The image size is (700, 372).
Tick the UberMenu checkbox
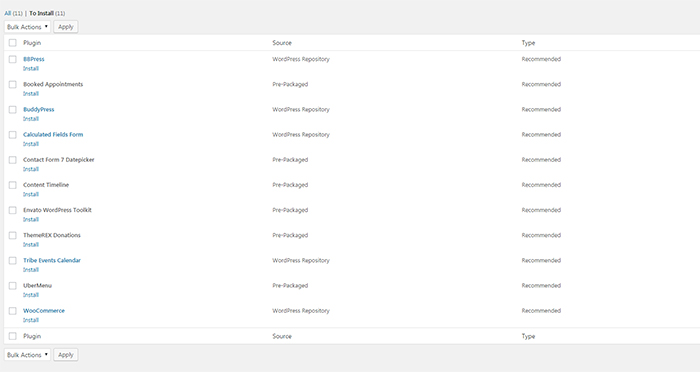pyautogui.click(x=12, y=285)
